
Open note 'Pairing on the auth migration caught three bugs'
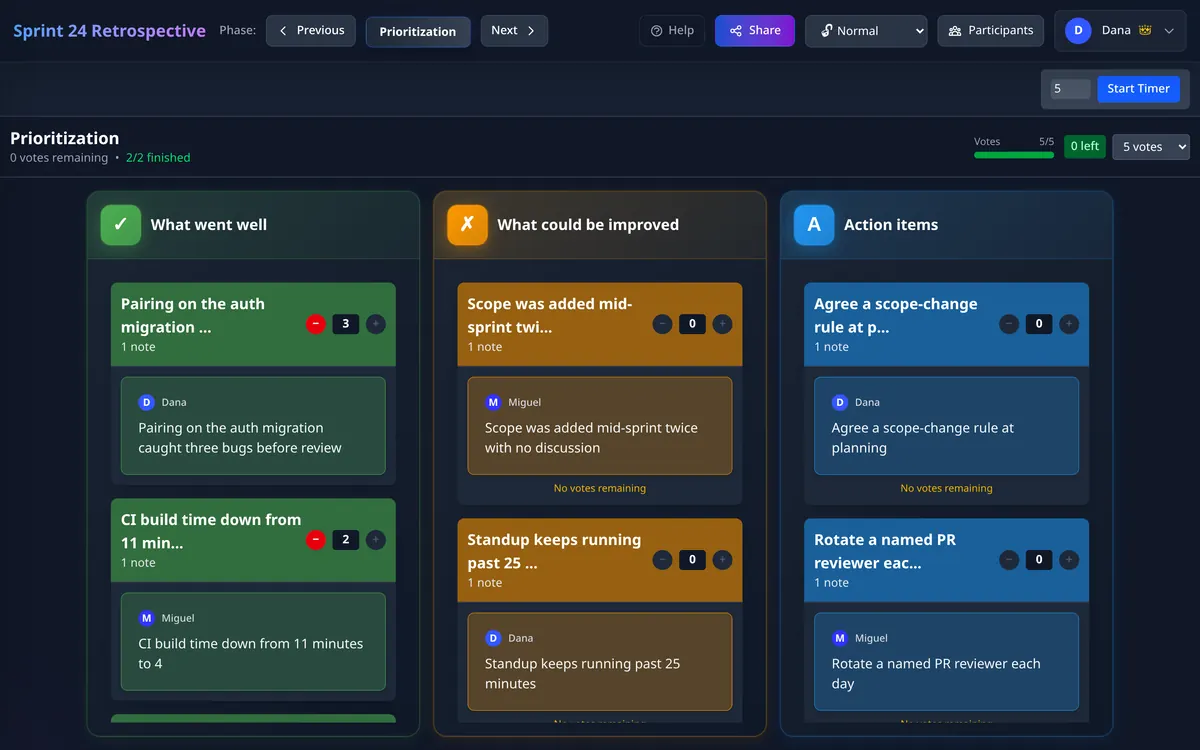pyautogui.click(x=253, y=426)
